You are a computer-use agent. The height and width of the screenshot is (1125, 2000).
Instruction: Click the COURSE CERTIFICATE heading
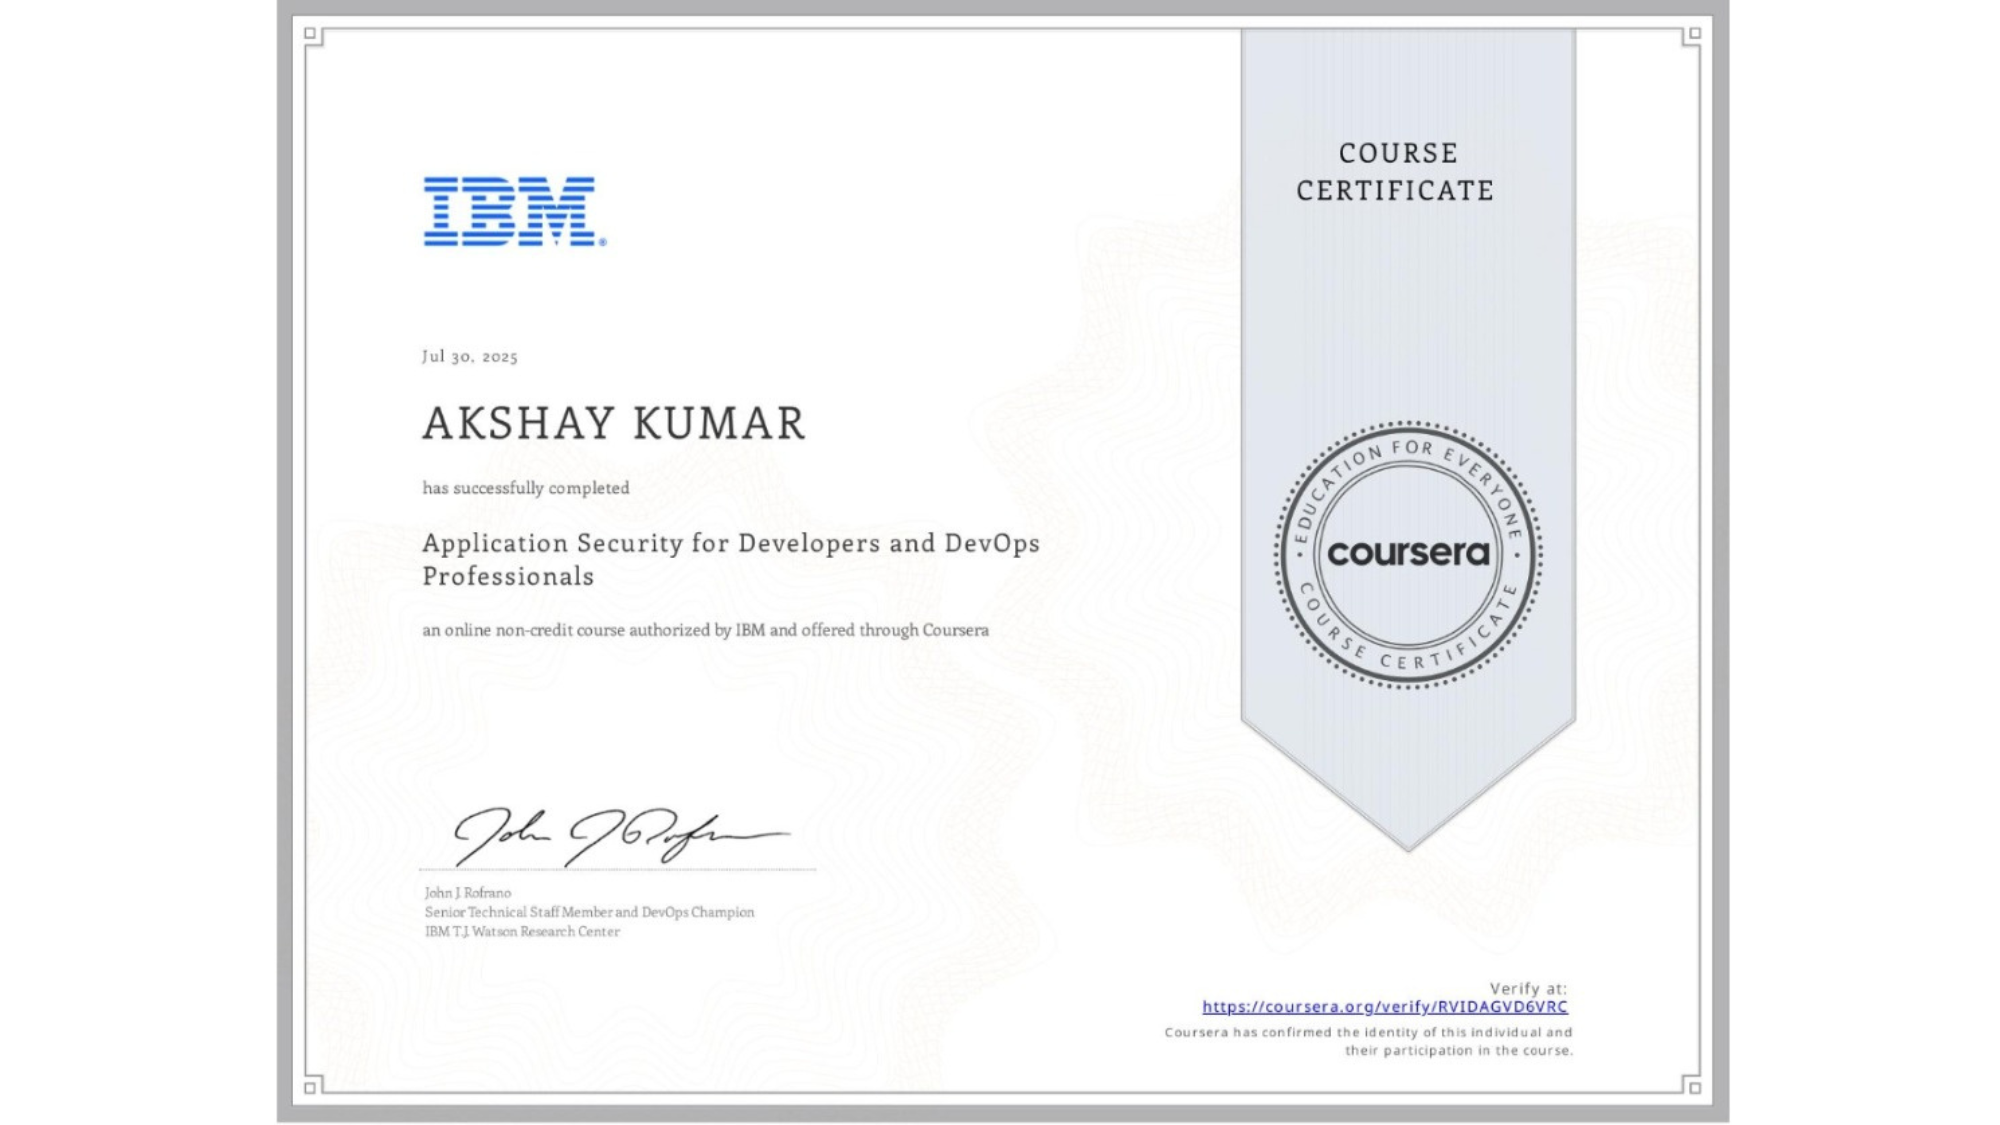(1395, 172)
